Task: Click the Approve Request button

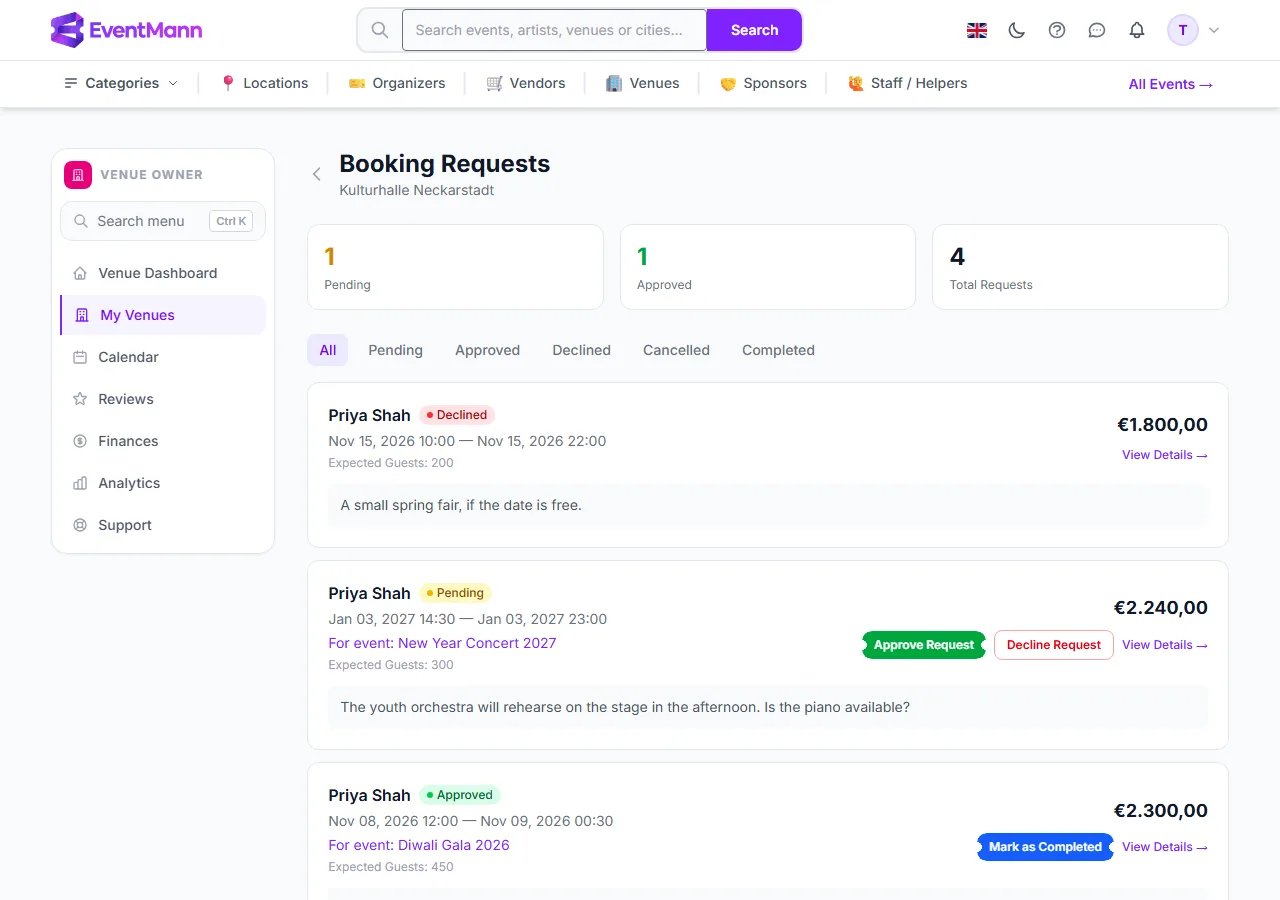Action: click(924, 645)
